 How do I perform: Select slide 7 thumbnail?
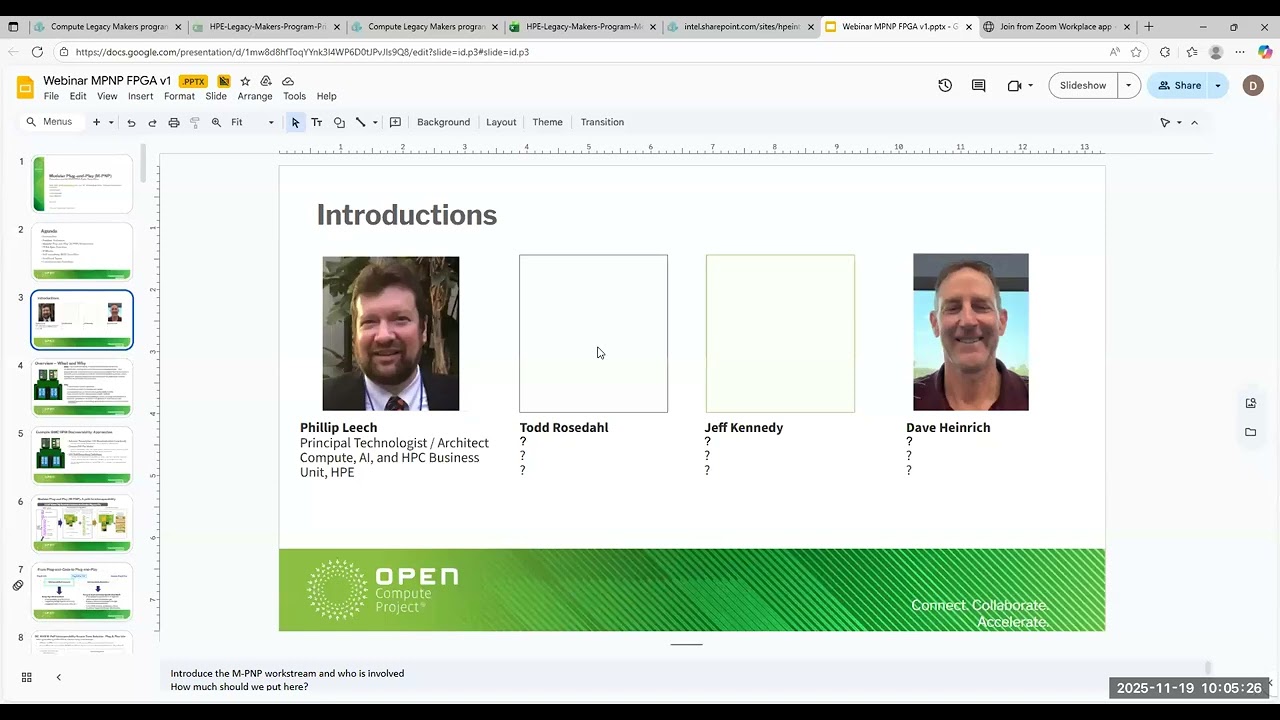pos(82,591)
